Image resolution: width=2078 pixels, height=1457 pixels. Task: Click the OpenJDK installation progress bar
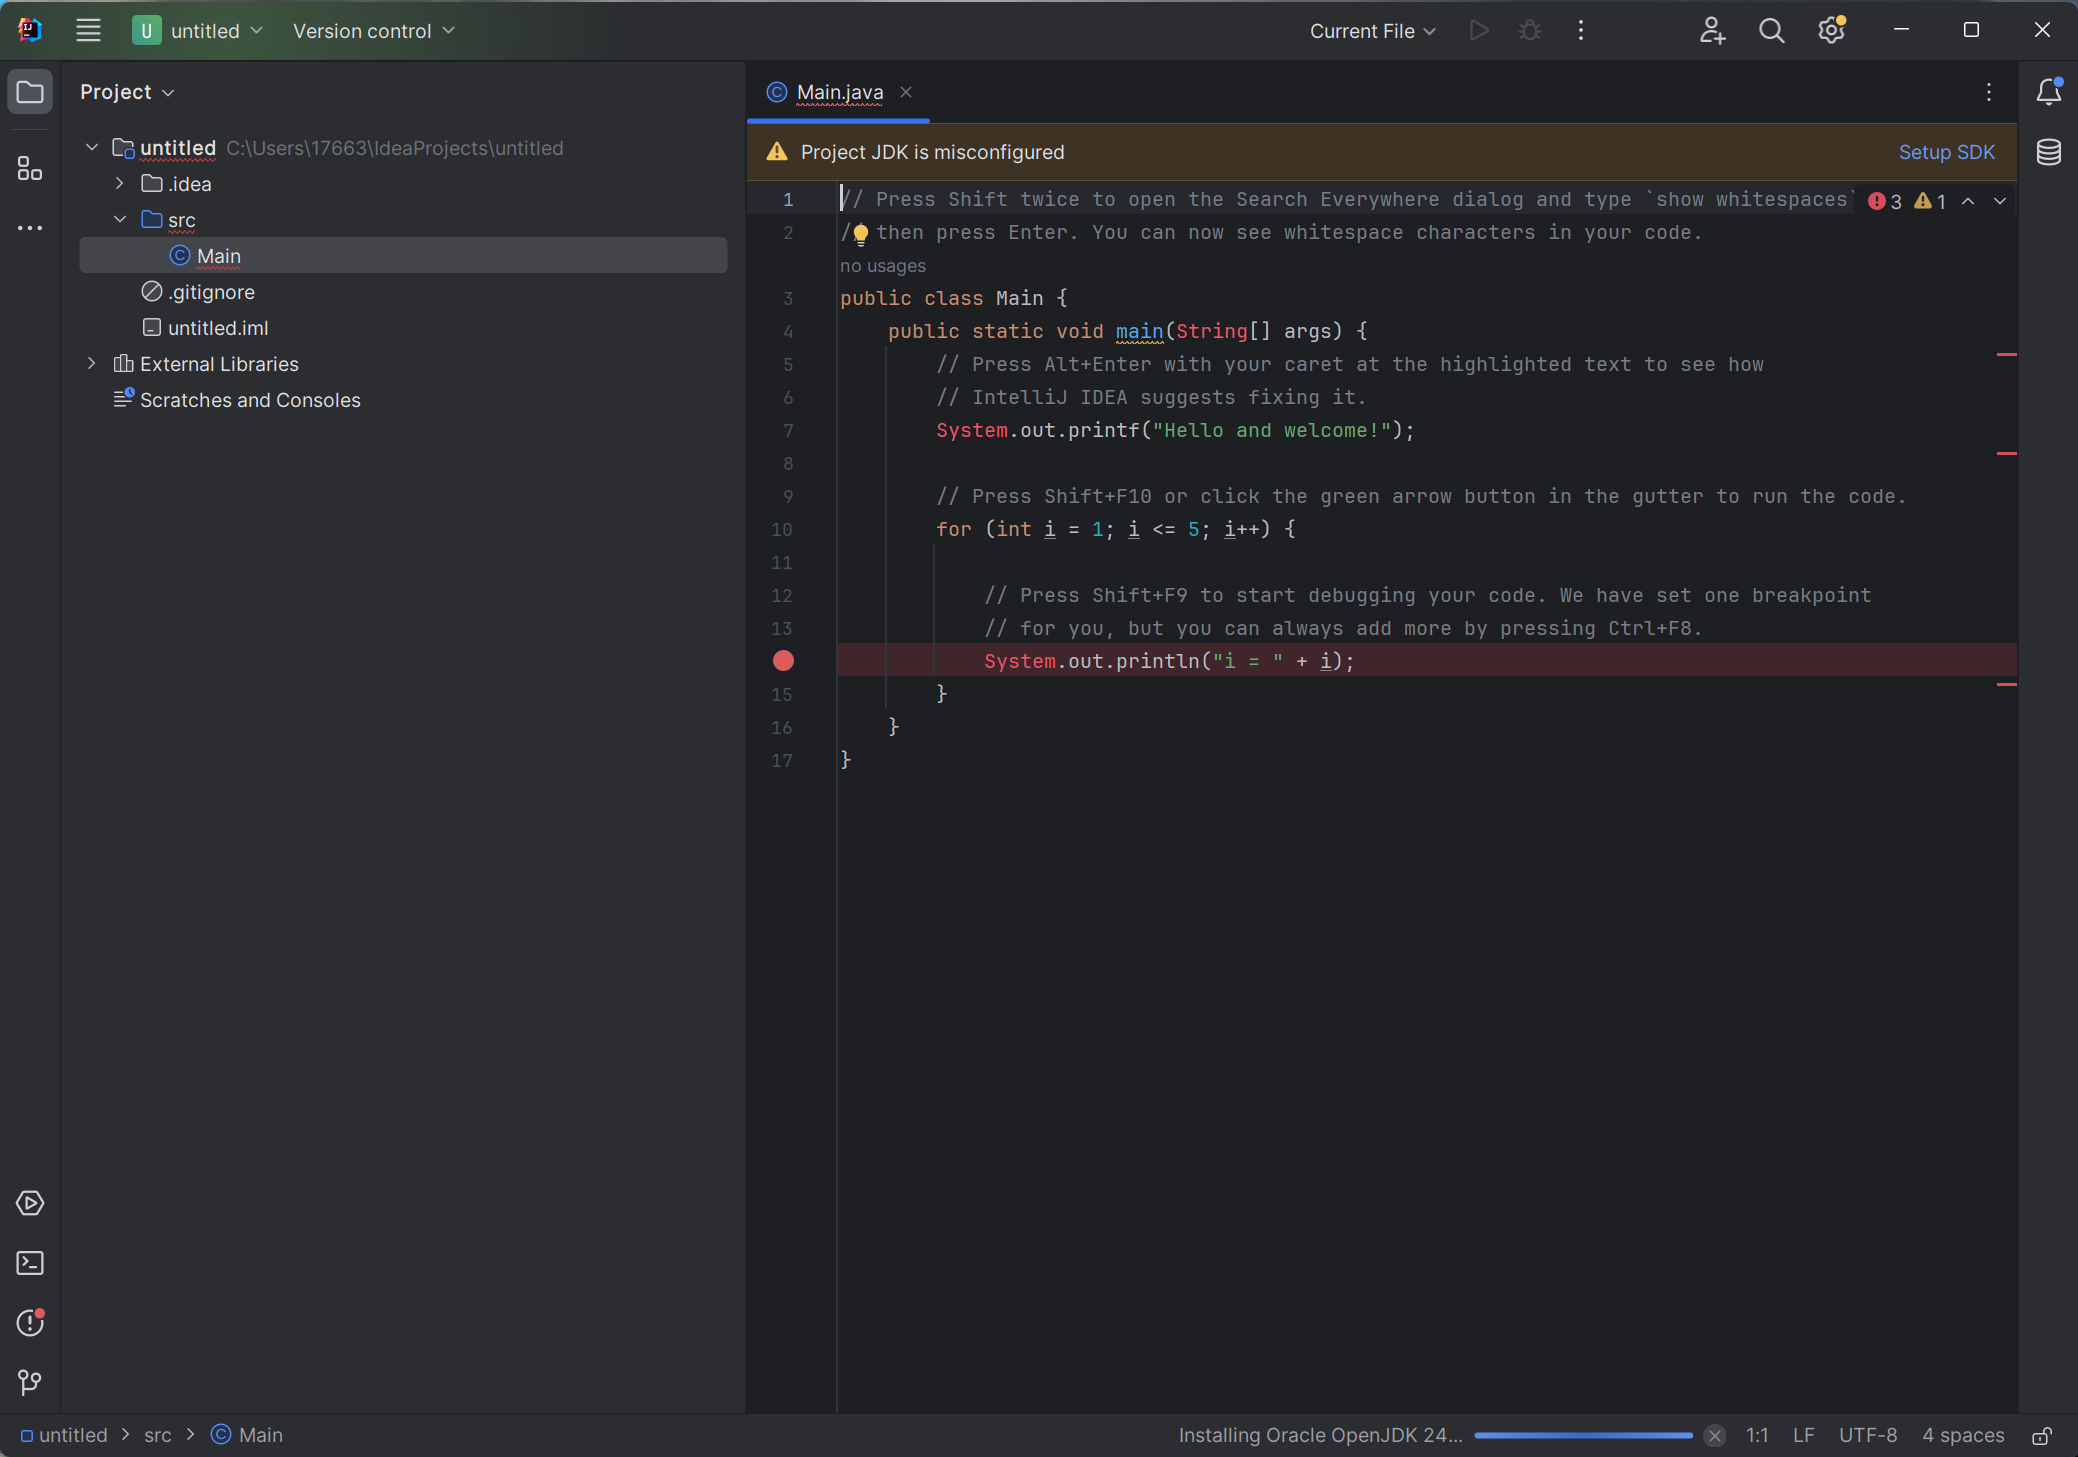pos(1582,1436)
